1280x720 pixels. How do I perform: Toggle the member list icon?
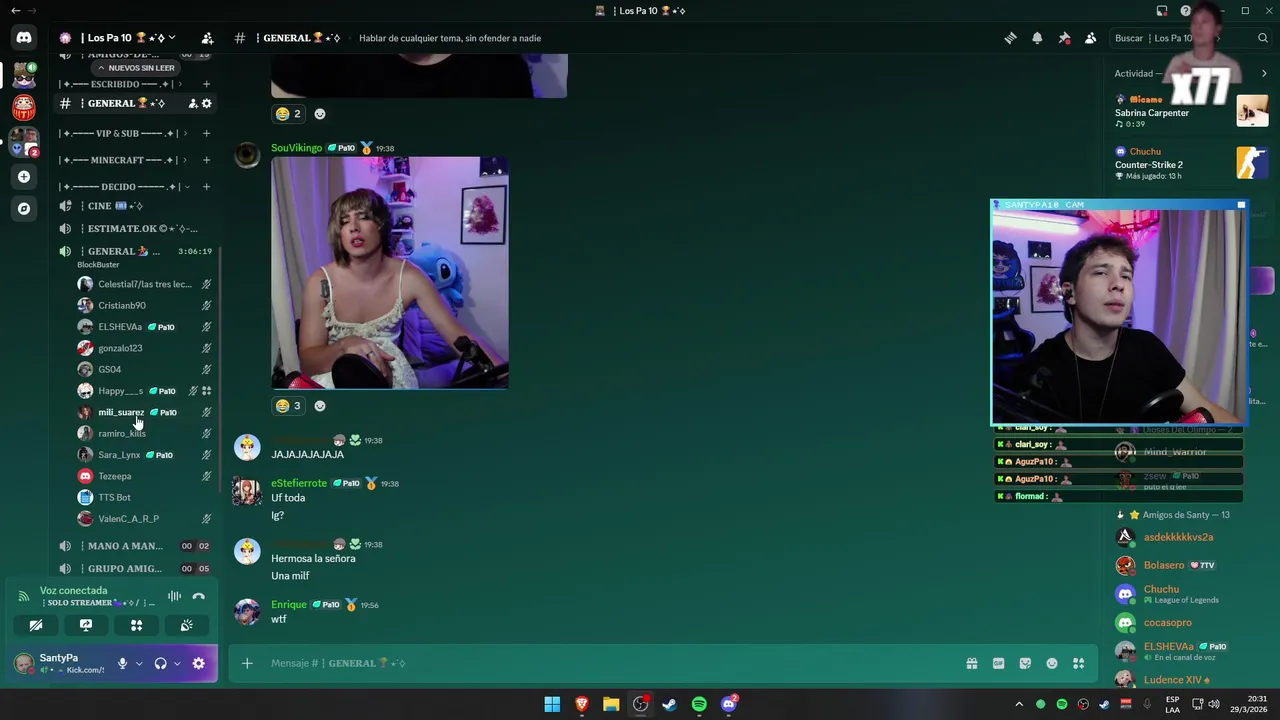1090,38
